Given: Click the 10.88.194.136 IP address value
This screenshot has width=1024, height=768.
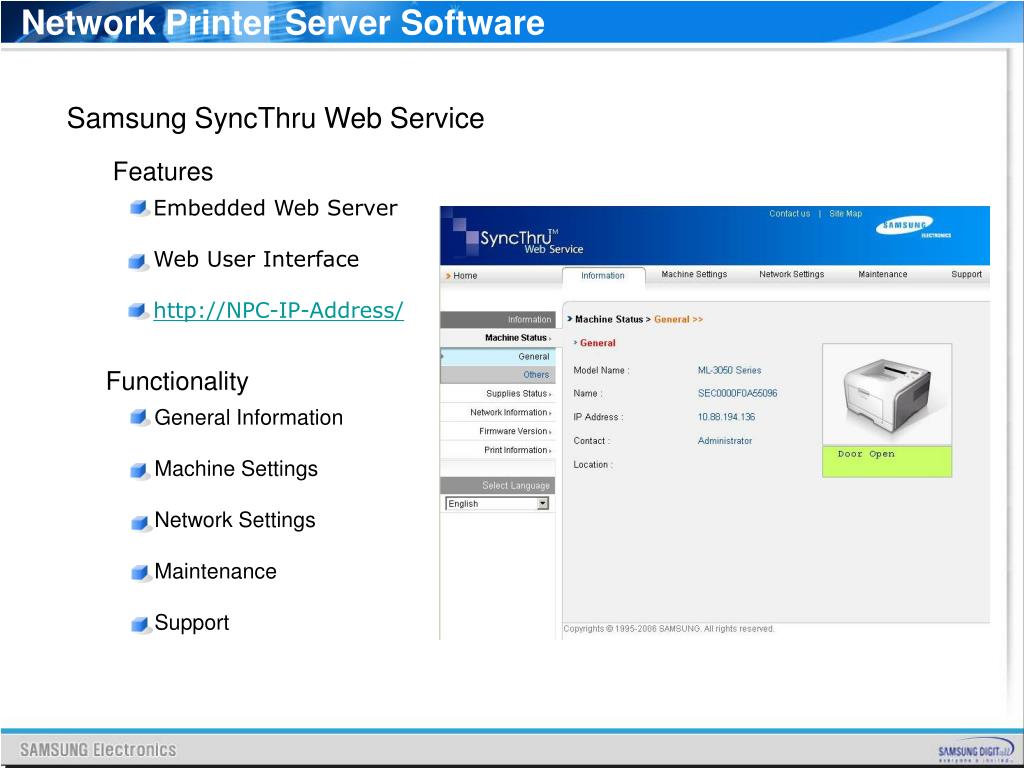Looking at the screenshot, I should (x=726, y=417).
